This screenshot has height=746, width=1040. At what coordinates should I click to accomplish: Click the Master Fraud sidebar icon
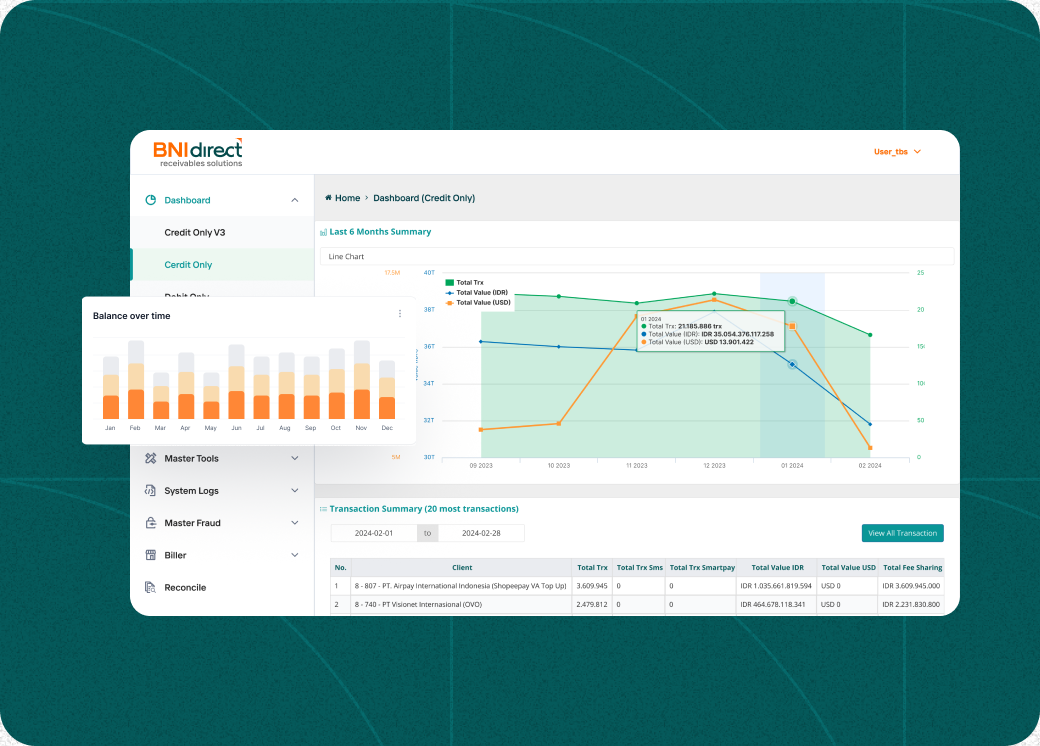click(151, 523)
